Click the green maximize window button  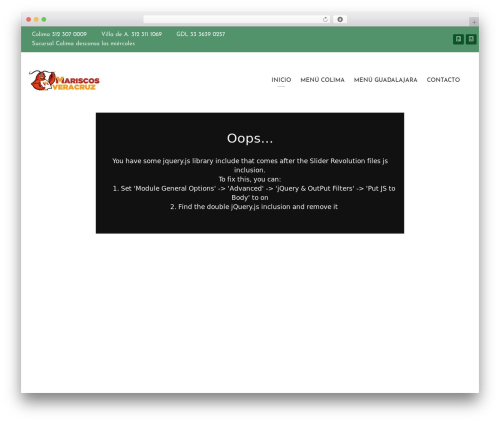pyautogui.click(x=44, y=19)
